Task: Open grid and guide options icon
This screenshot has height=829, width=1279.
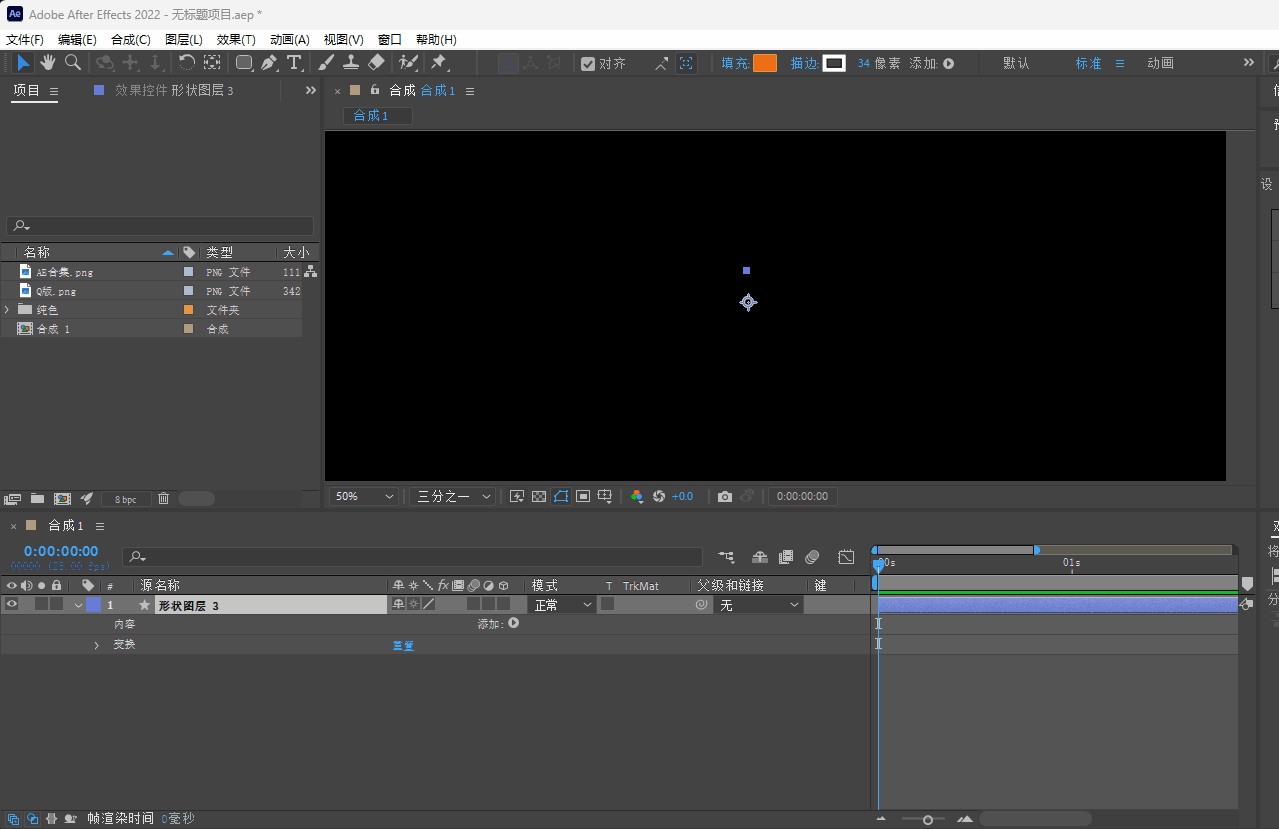Action: click(x=605, y=497)
